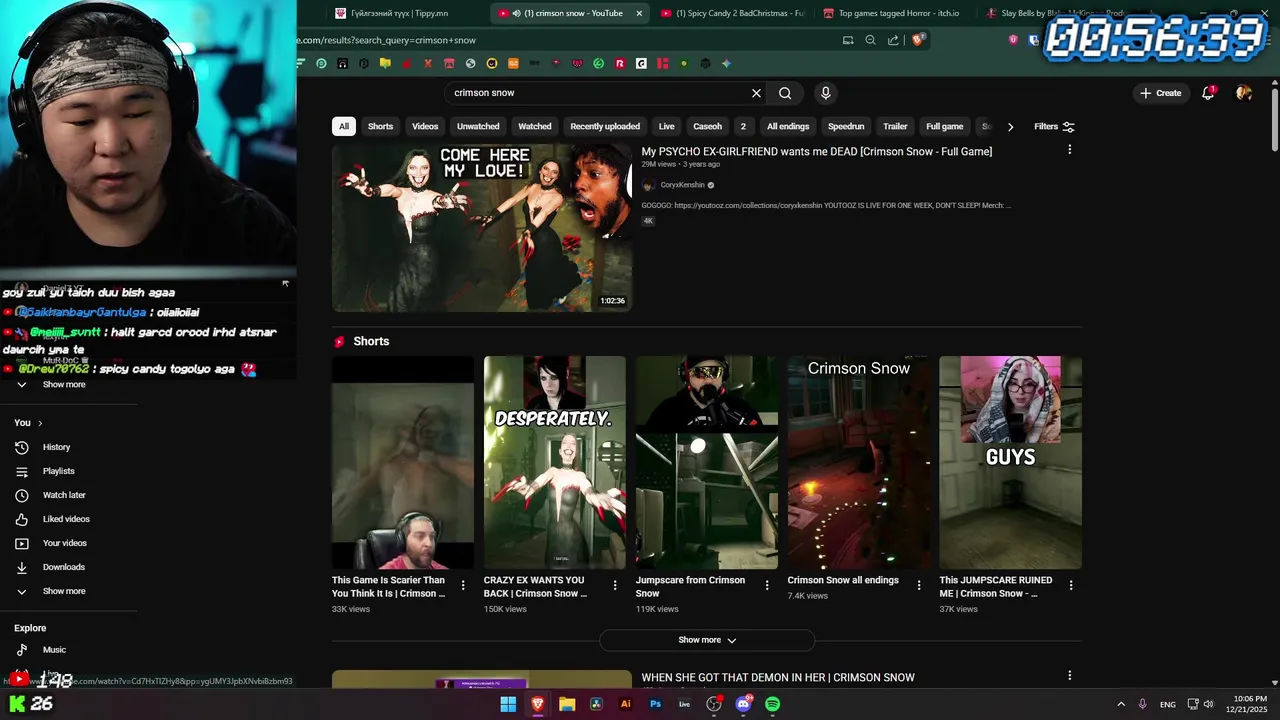Viewport: 1280px width, 720px height.
Task: Show hidden system tray icons
Action: pyautogui.click(x=1121, y=704)
